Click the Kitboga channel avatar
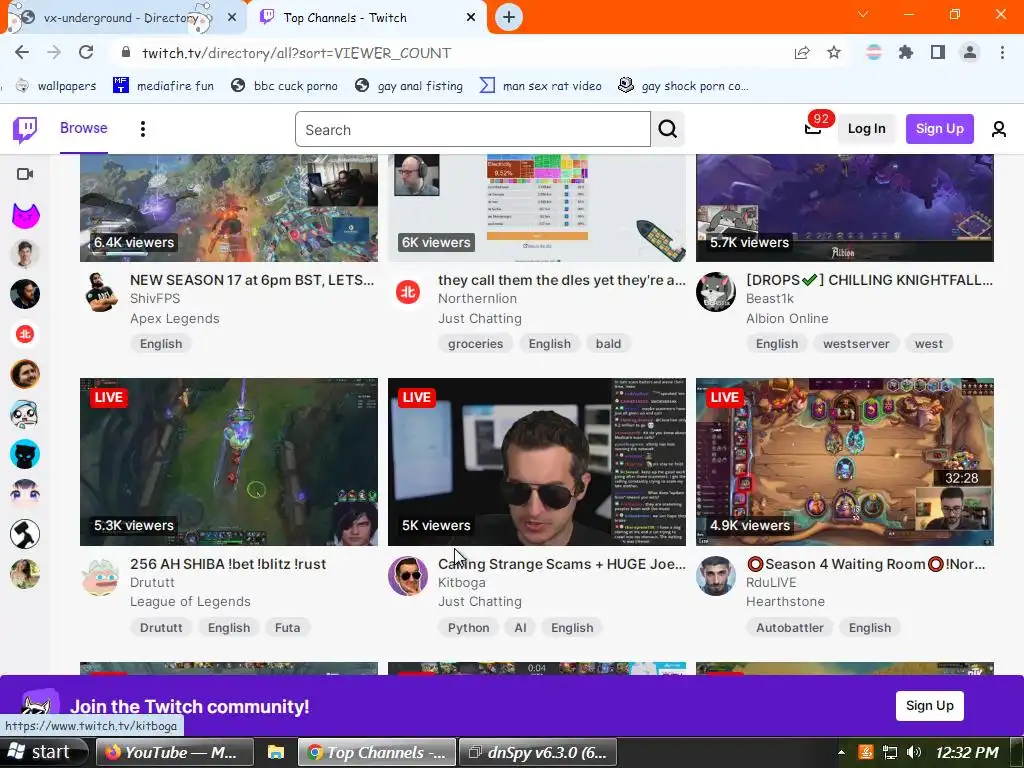Screen dimensions: 1024x768 click(x=408, y=576)
